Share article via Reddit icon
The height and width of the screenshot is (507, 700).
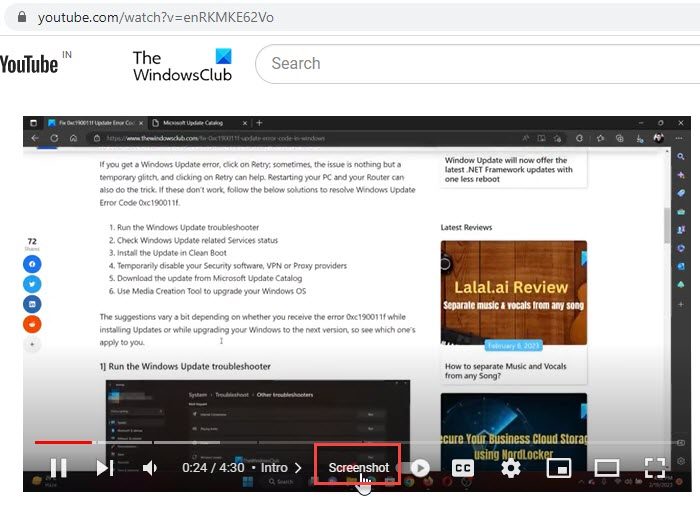pos(32,324)
